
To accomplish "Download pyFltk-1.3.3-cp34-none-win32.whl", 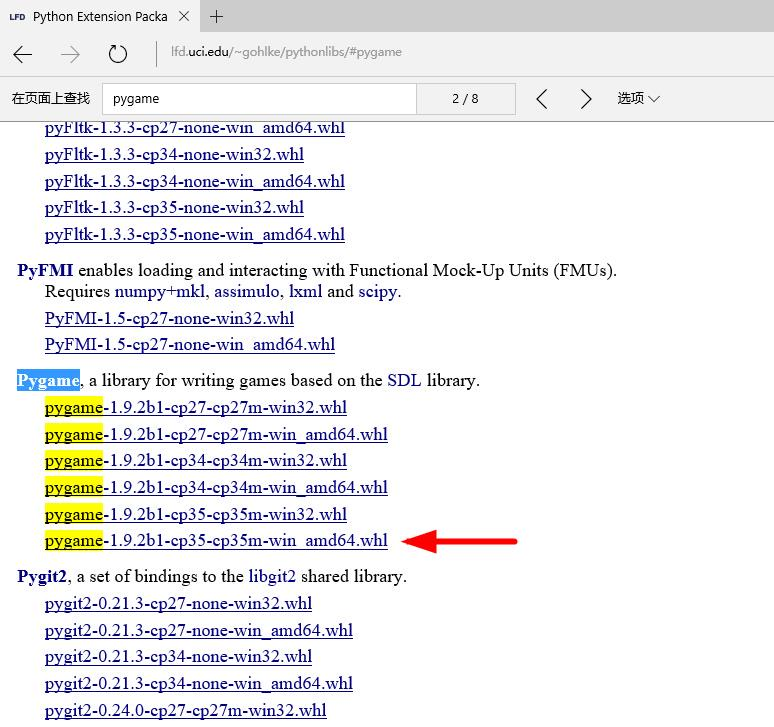I will [174, 154].
